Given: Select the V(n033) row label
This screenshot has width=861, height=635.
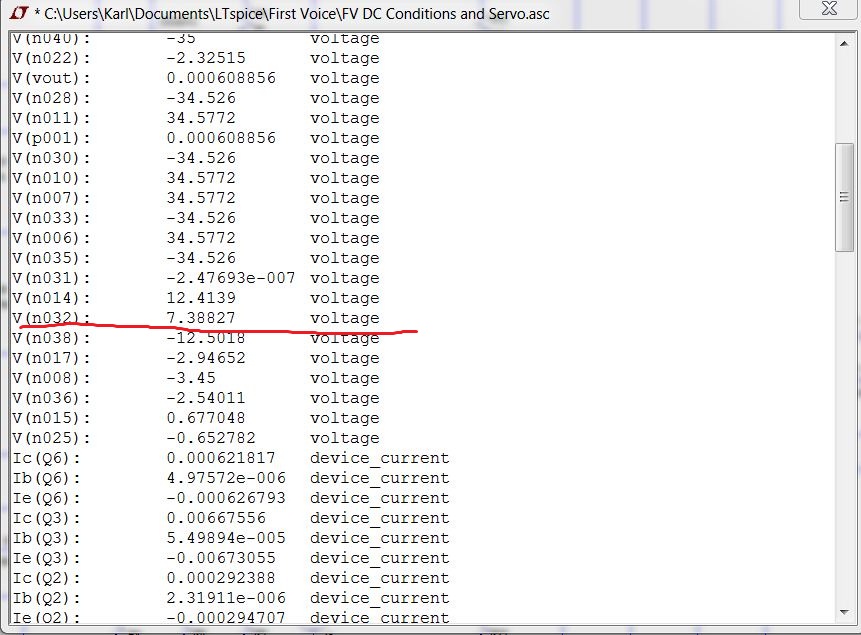Looking at the screenshot, I should (x=51, y=218).
